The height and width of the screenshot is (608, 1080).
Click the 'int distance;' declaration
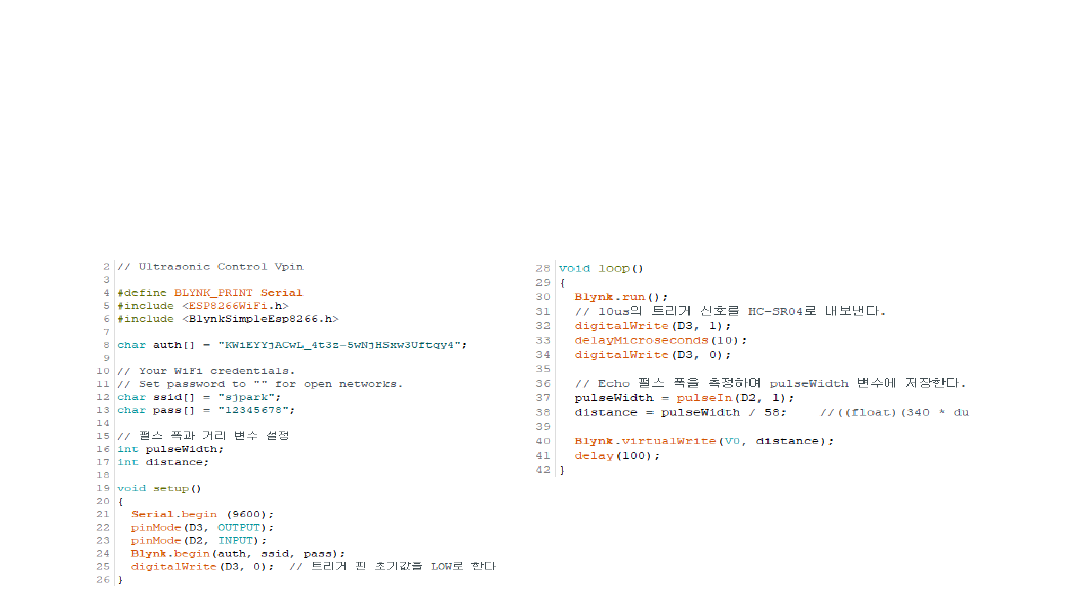[x=163, y=462]
